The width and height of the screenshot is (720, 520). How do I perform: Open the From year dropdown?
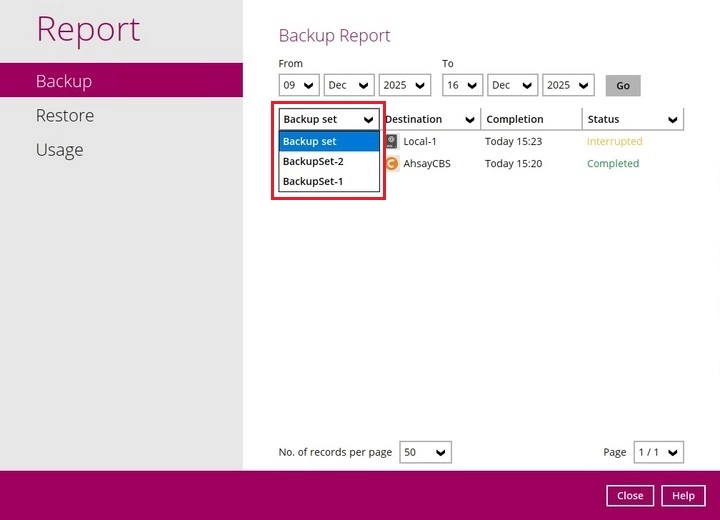coord(404,85)
